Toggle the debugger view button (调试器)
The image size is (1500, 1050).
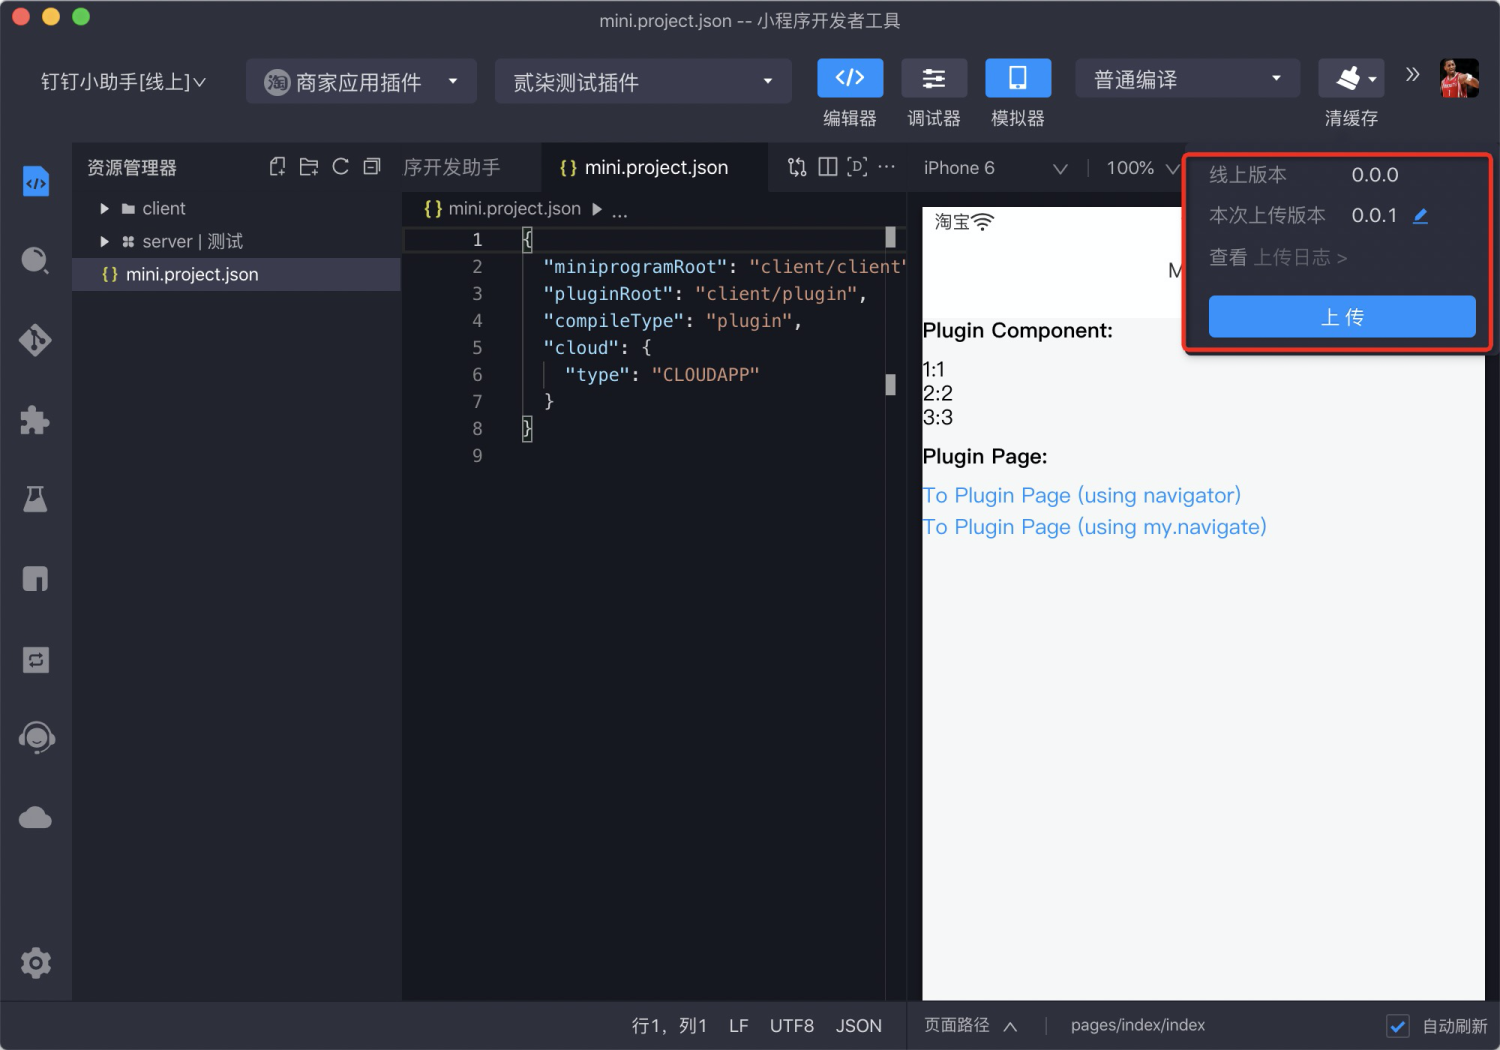[934, 78]
